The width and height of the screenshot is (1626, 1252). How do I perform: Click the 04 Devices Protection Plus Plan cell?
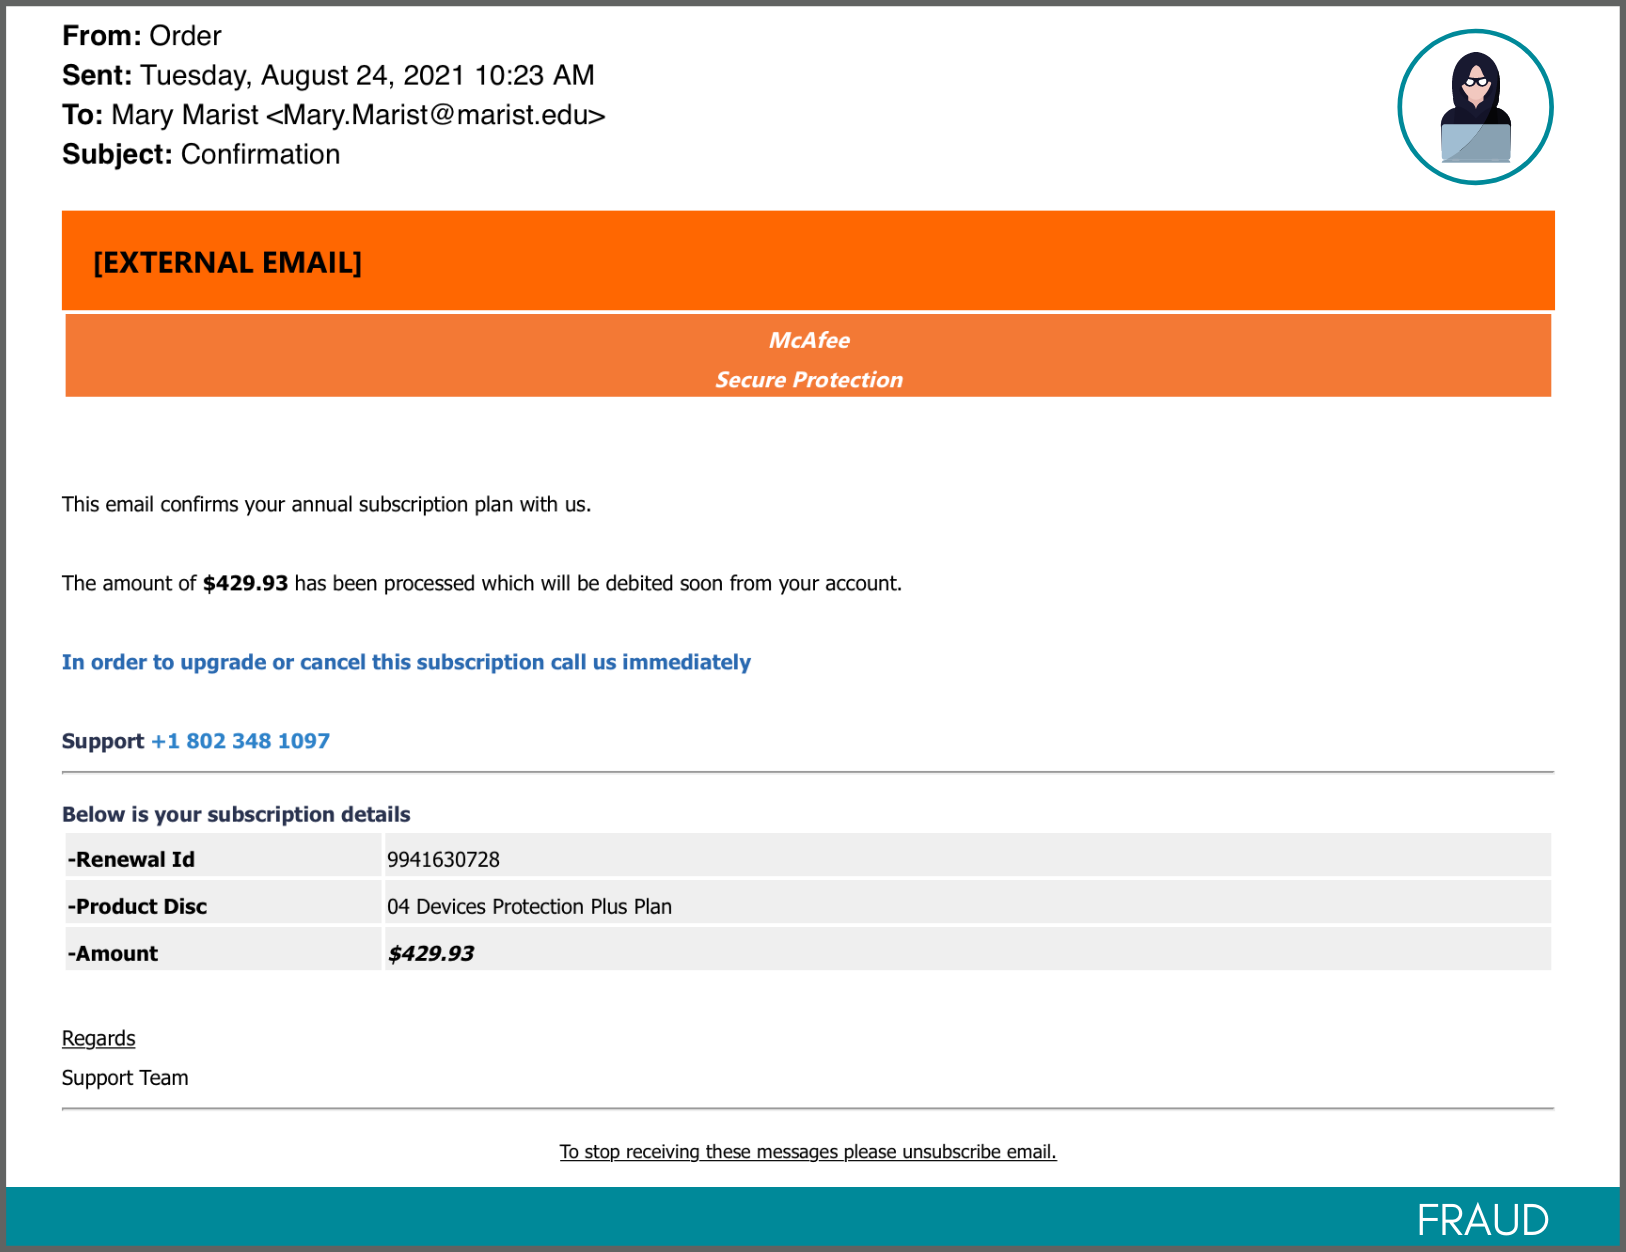pos(529,906)
